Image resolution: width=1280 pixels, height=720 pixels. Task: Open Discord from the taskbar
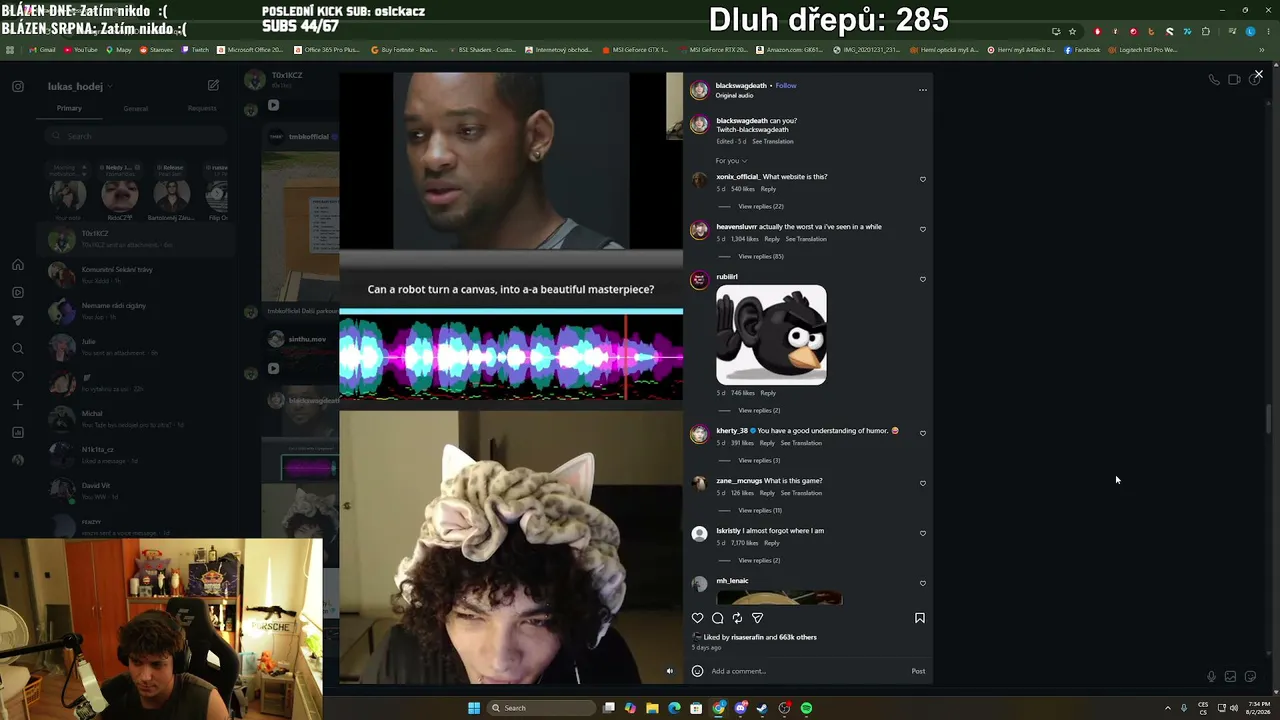(x=740, y=708)
